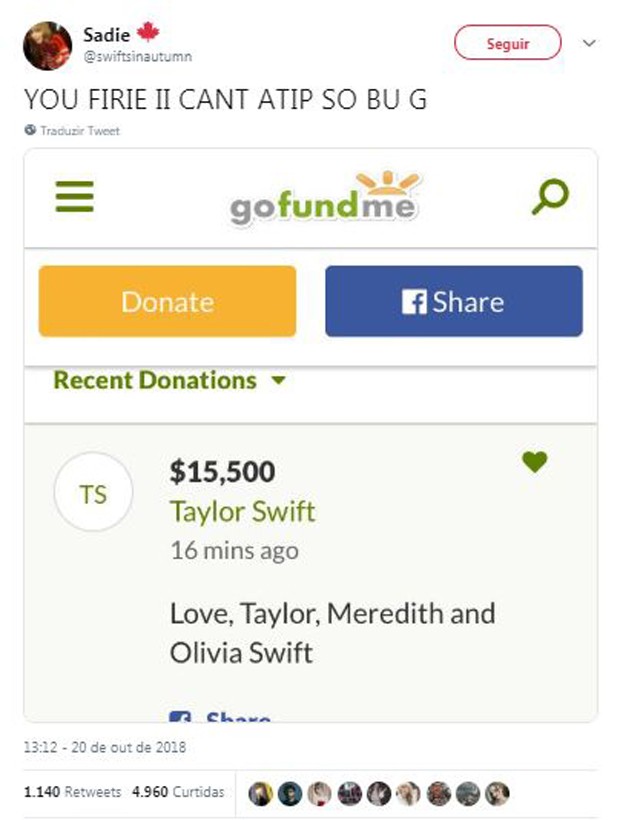Screen dimensions: 620x820
Task: Click the last liker avatar in the row
Action: (497, 793)
